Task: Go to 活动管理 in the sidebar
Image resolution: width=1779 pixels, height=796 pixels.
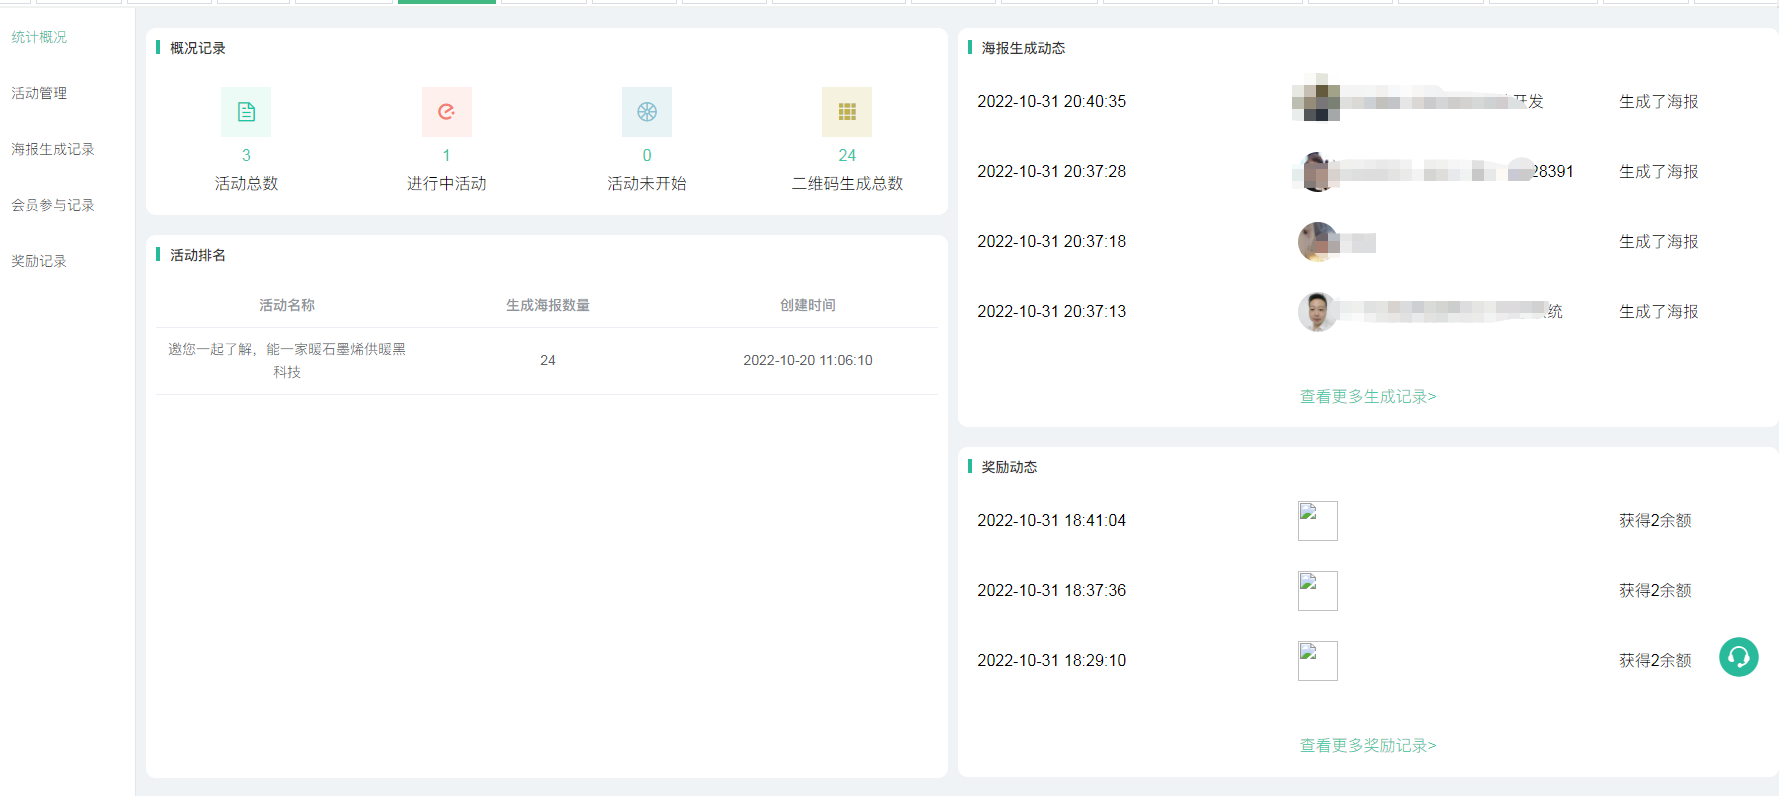Action: (x=39, y=93)
